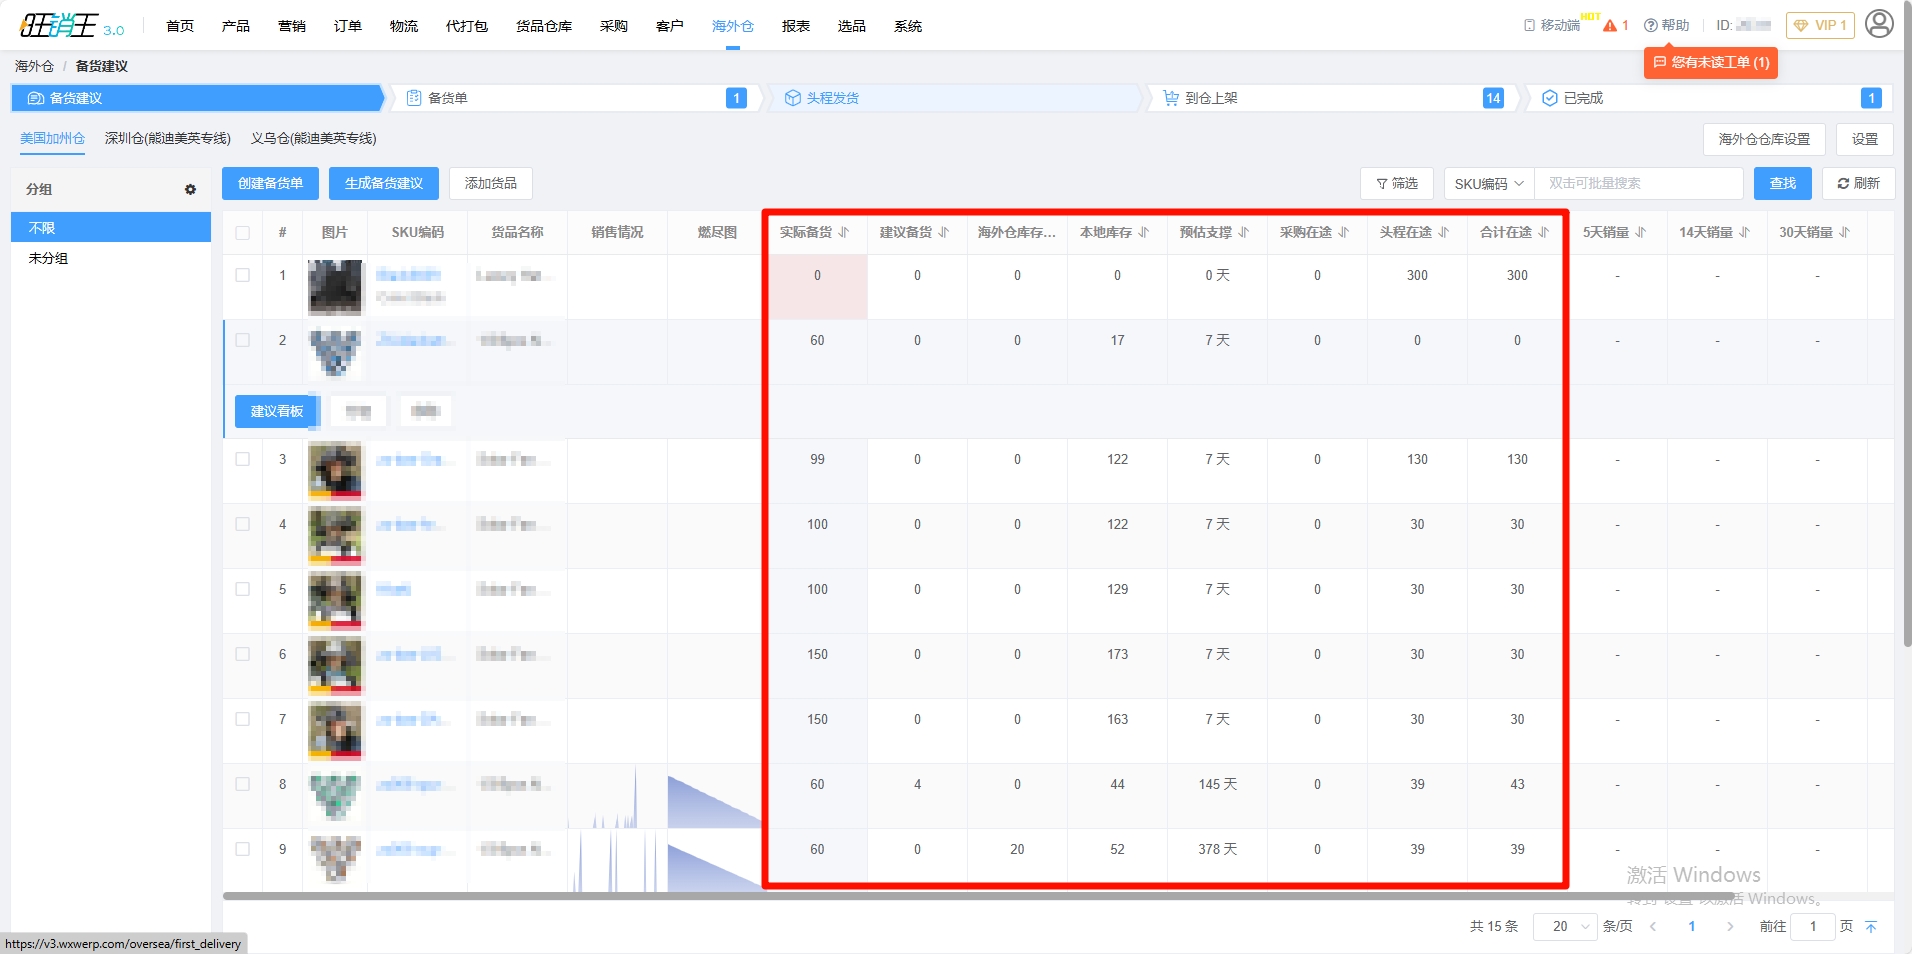Open the user profile avatar icon
Image resolution: width=1912 pixels, height=954 pixels.
coord(1879,24)
